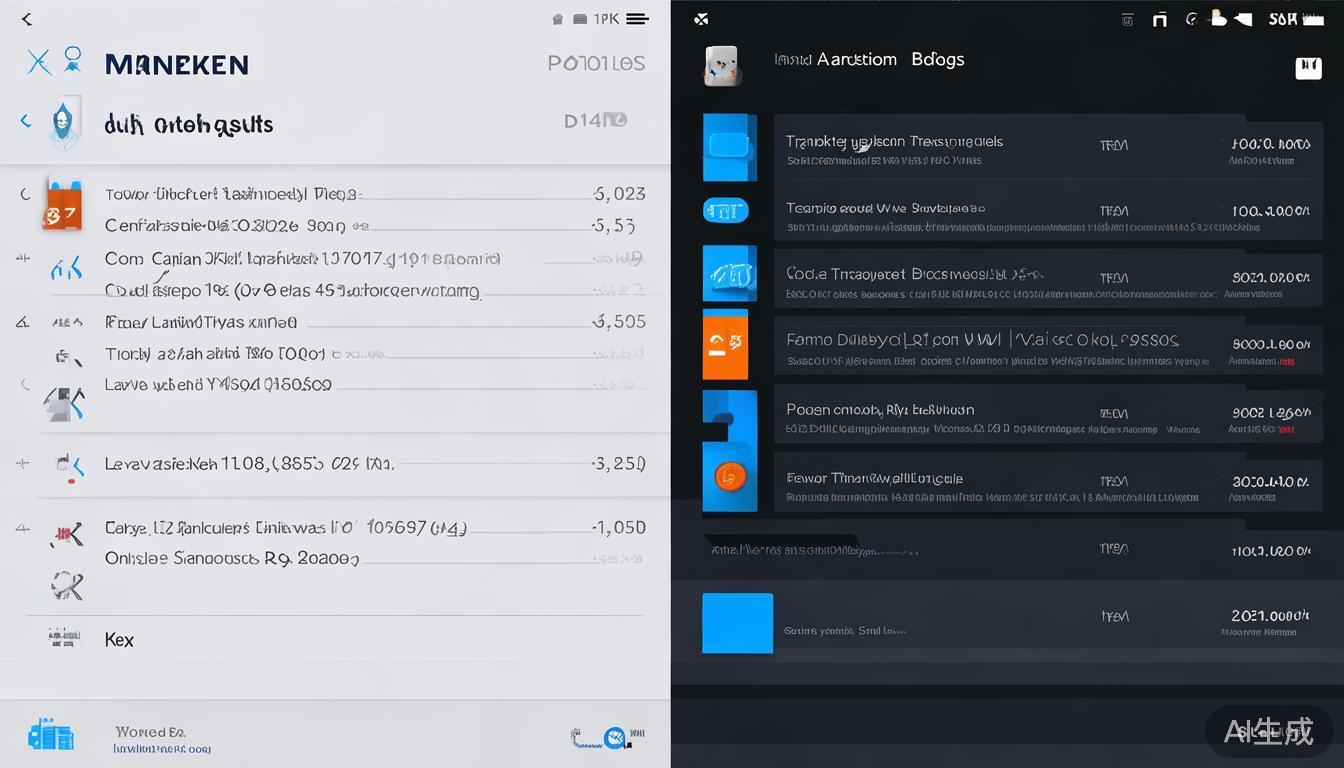Click the orange coin icon on blue tile
Screen dimensions: 1344x768
[730, 477]
